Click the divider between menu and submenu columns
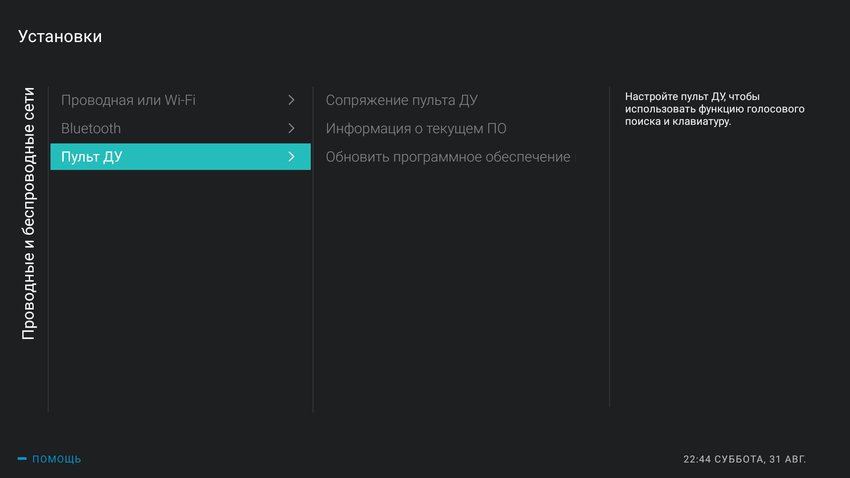850x478 pixels. click(x=313, y=250)
